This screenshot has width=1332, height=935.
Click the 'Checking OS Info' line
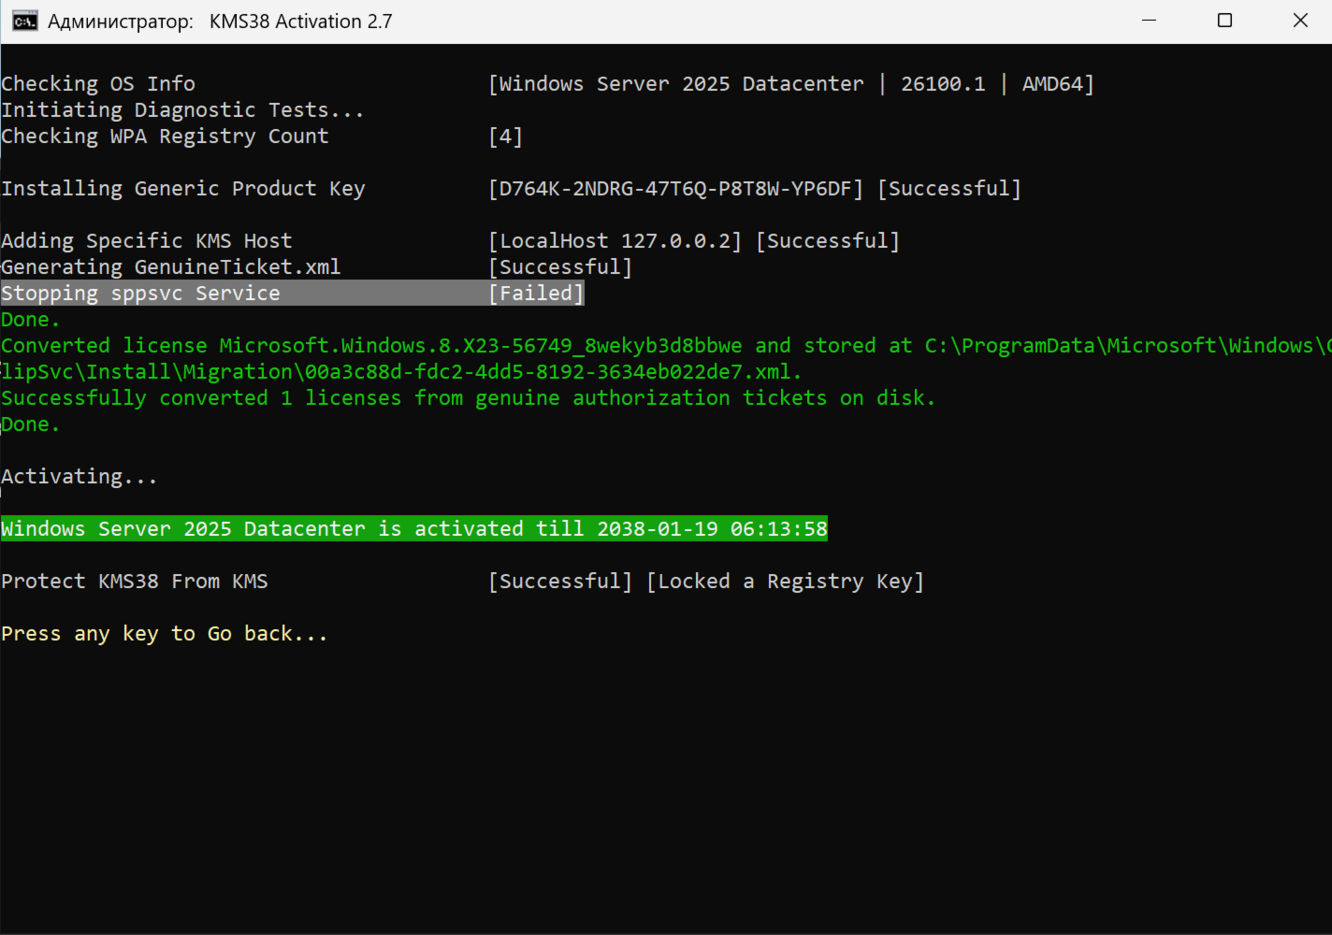98,84
